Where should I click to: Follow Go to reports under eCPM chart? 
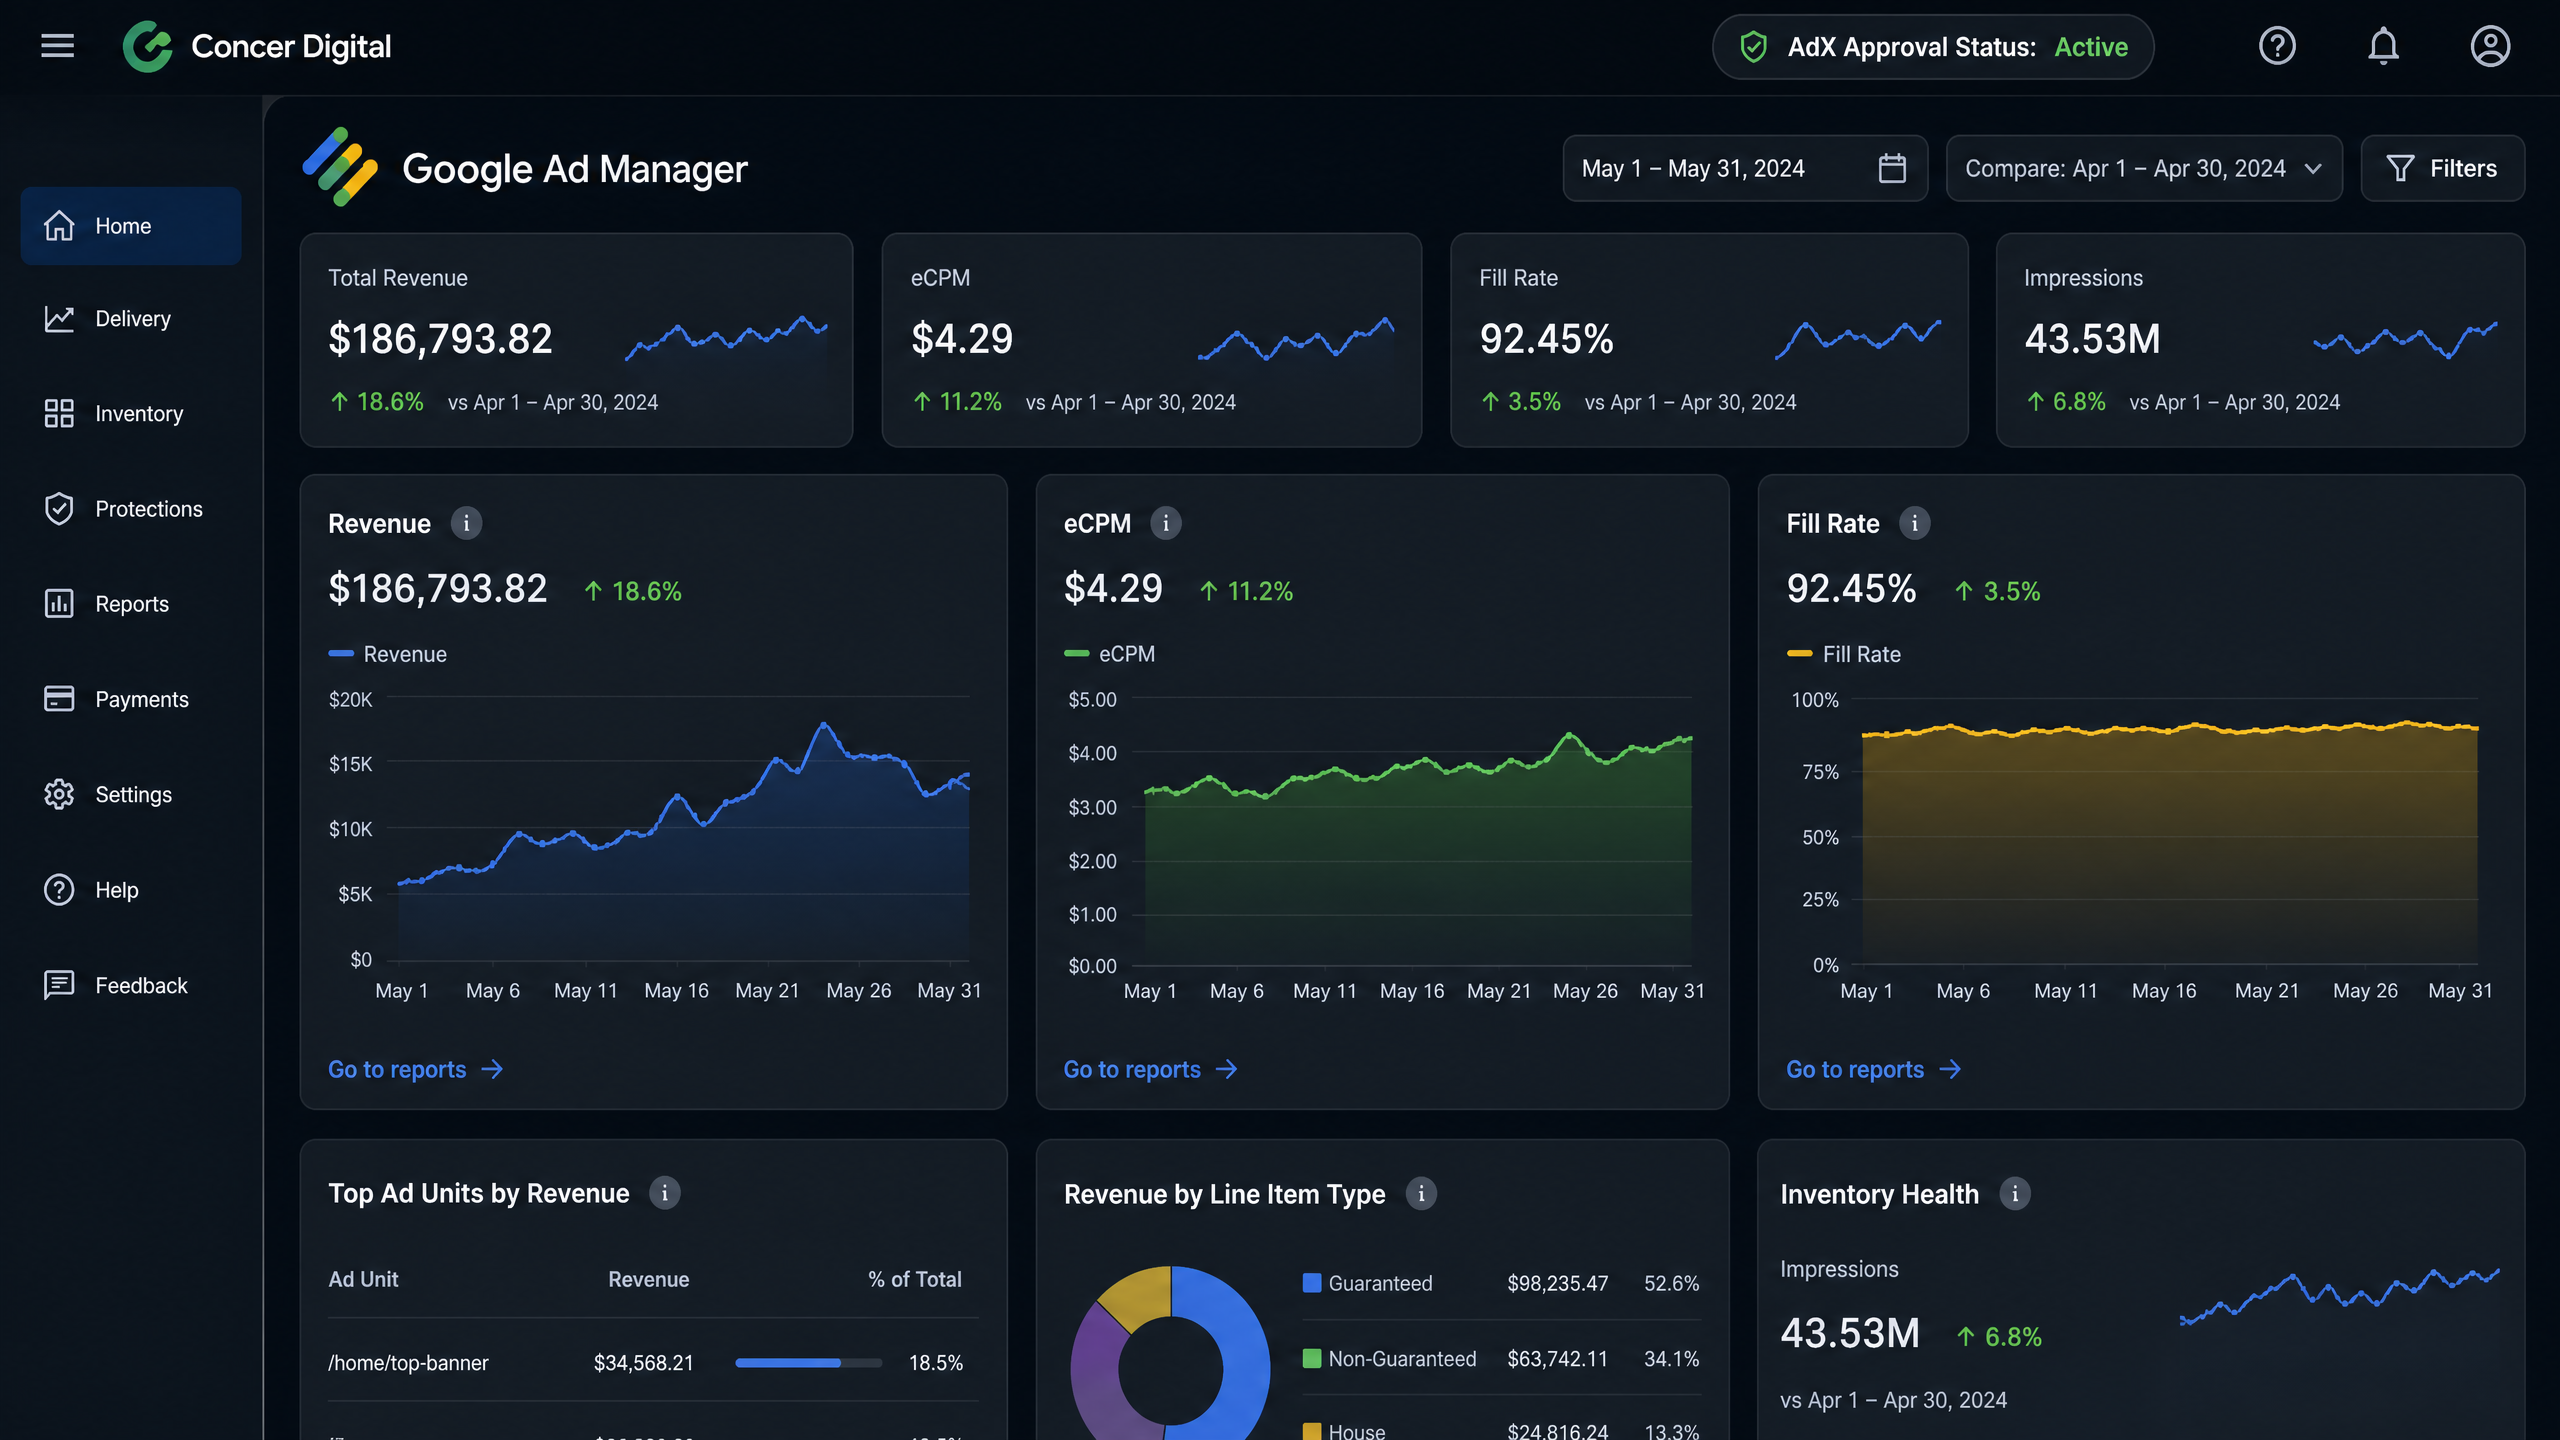coord(1150,1069)
